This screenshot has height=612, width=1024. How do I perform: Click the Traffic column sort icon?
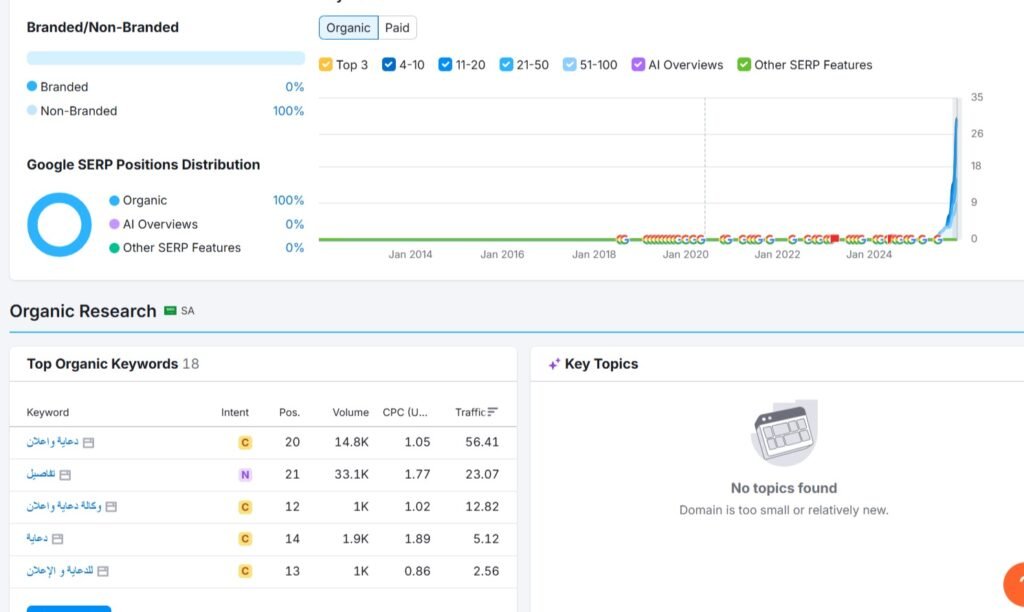pyautogui.click(x=492, y=412)
